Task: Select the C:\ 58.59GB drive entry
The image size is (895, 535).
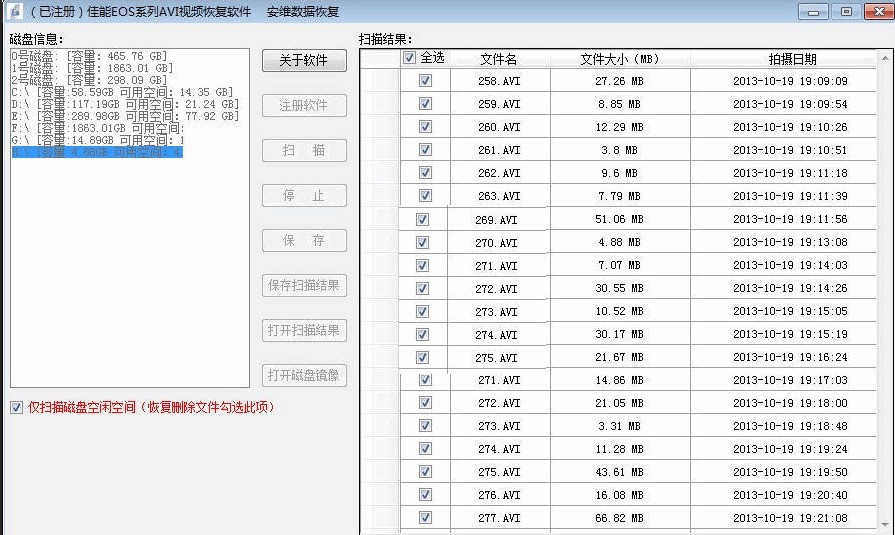Action: (x=122, y=92)
